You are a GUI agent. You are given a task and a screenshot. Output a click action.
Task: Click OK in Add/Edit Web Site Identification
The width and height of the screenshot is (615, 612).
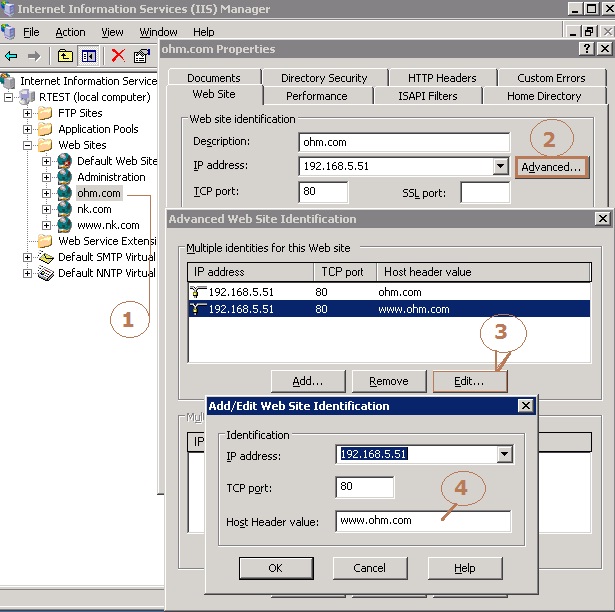(x=276, y=568)
